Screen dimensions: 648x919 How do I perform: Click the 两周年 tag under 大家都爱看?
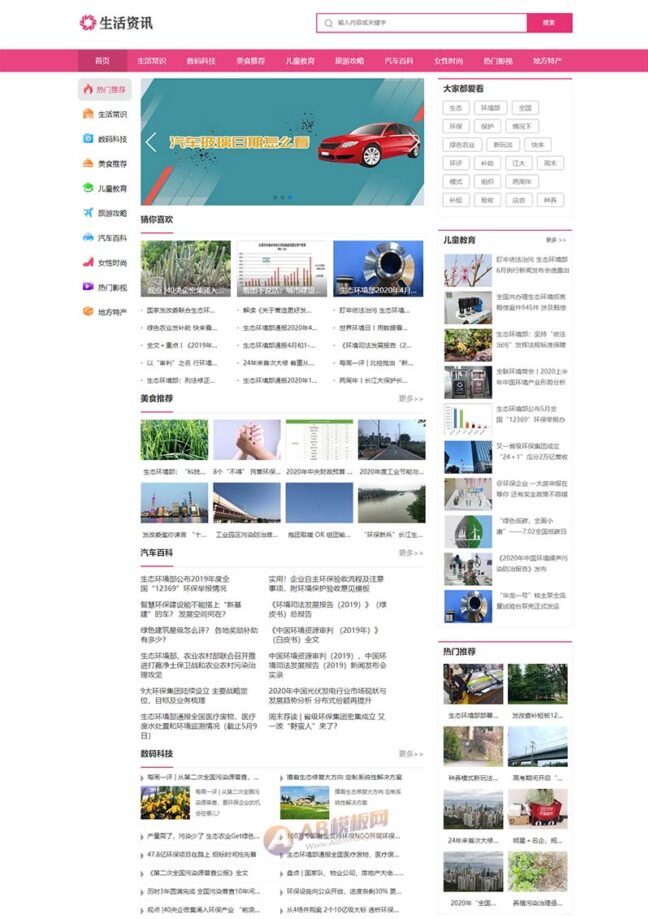521,182
